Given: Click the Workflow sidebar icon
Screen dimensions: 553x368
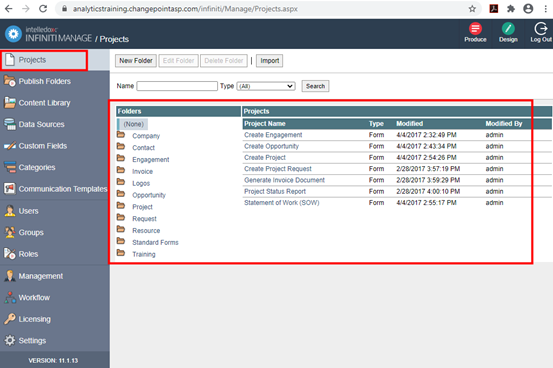Looking at the screenshot, I should (10, 297).
